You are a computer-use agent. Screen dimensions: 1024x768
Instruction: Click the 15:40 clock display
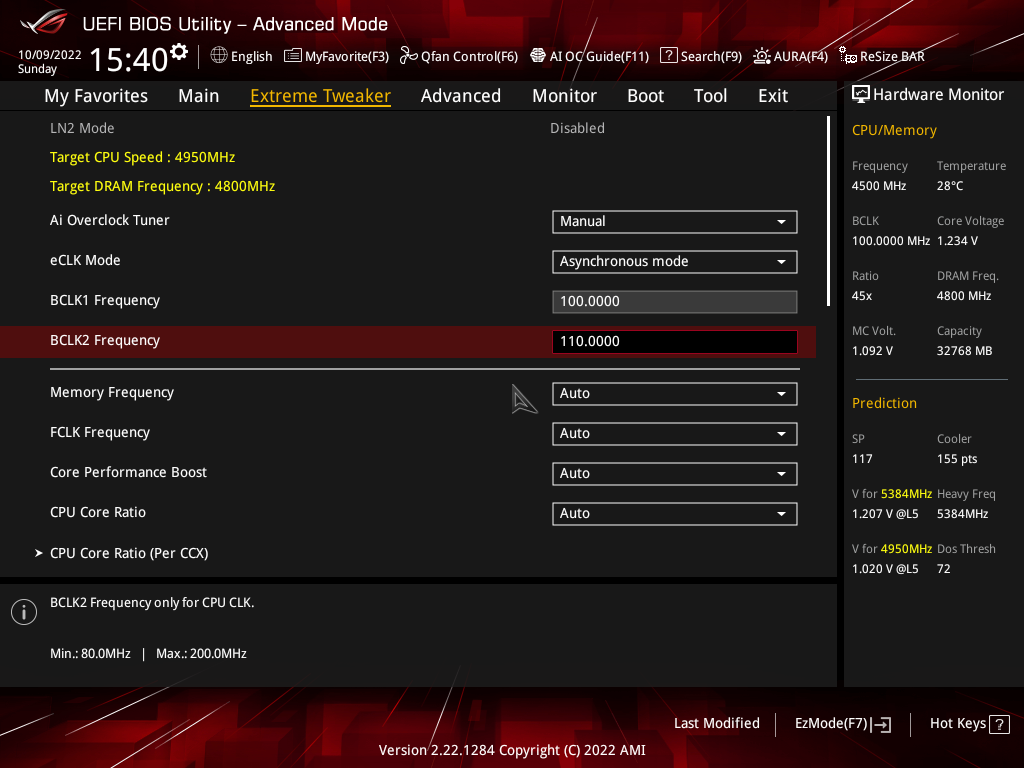click(129, 59)
